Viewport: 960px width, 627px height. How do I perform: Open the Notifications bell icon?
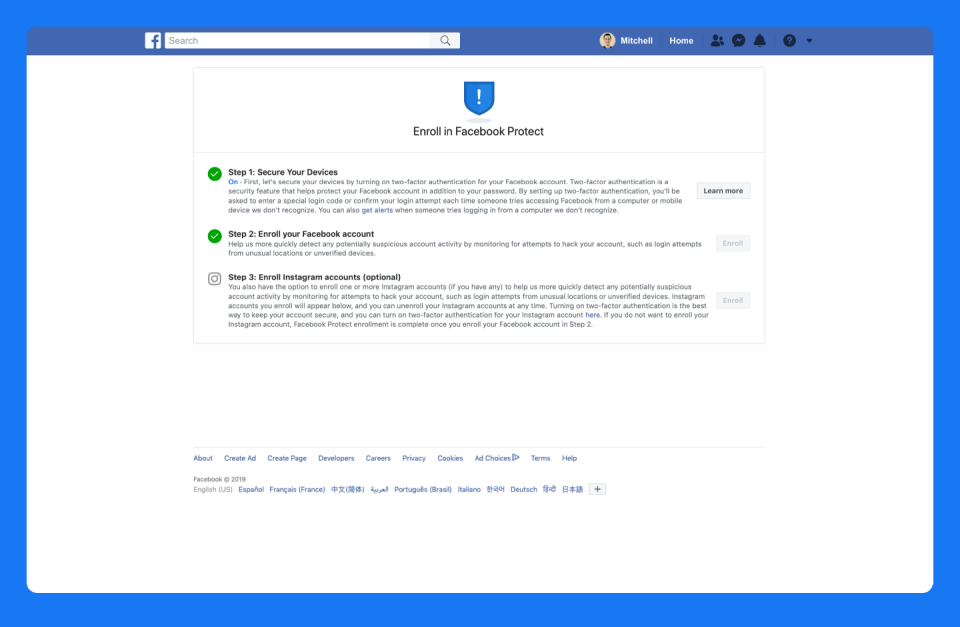point(760,41)
